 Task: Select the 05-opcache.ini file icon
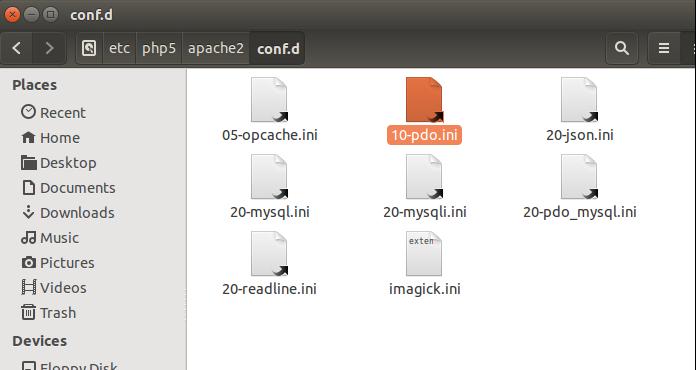[x=269, y=99]
